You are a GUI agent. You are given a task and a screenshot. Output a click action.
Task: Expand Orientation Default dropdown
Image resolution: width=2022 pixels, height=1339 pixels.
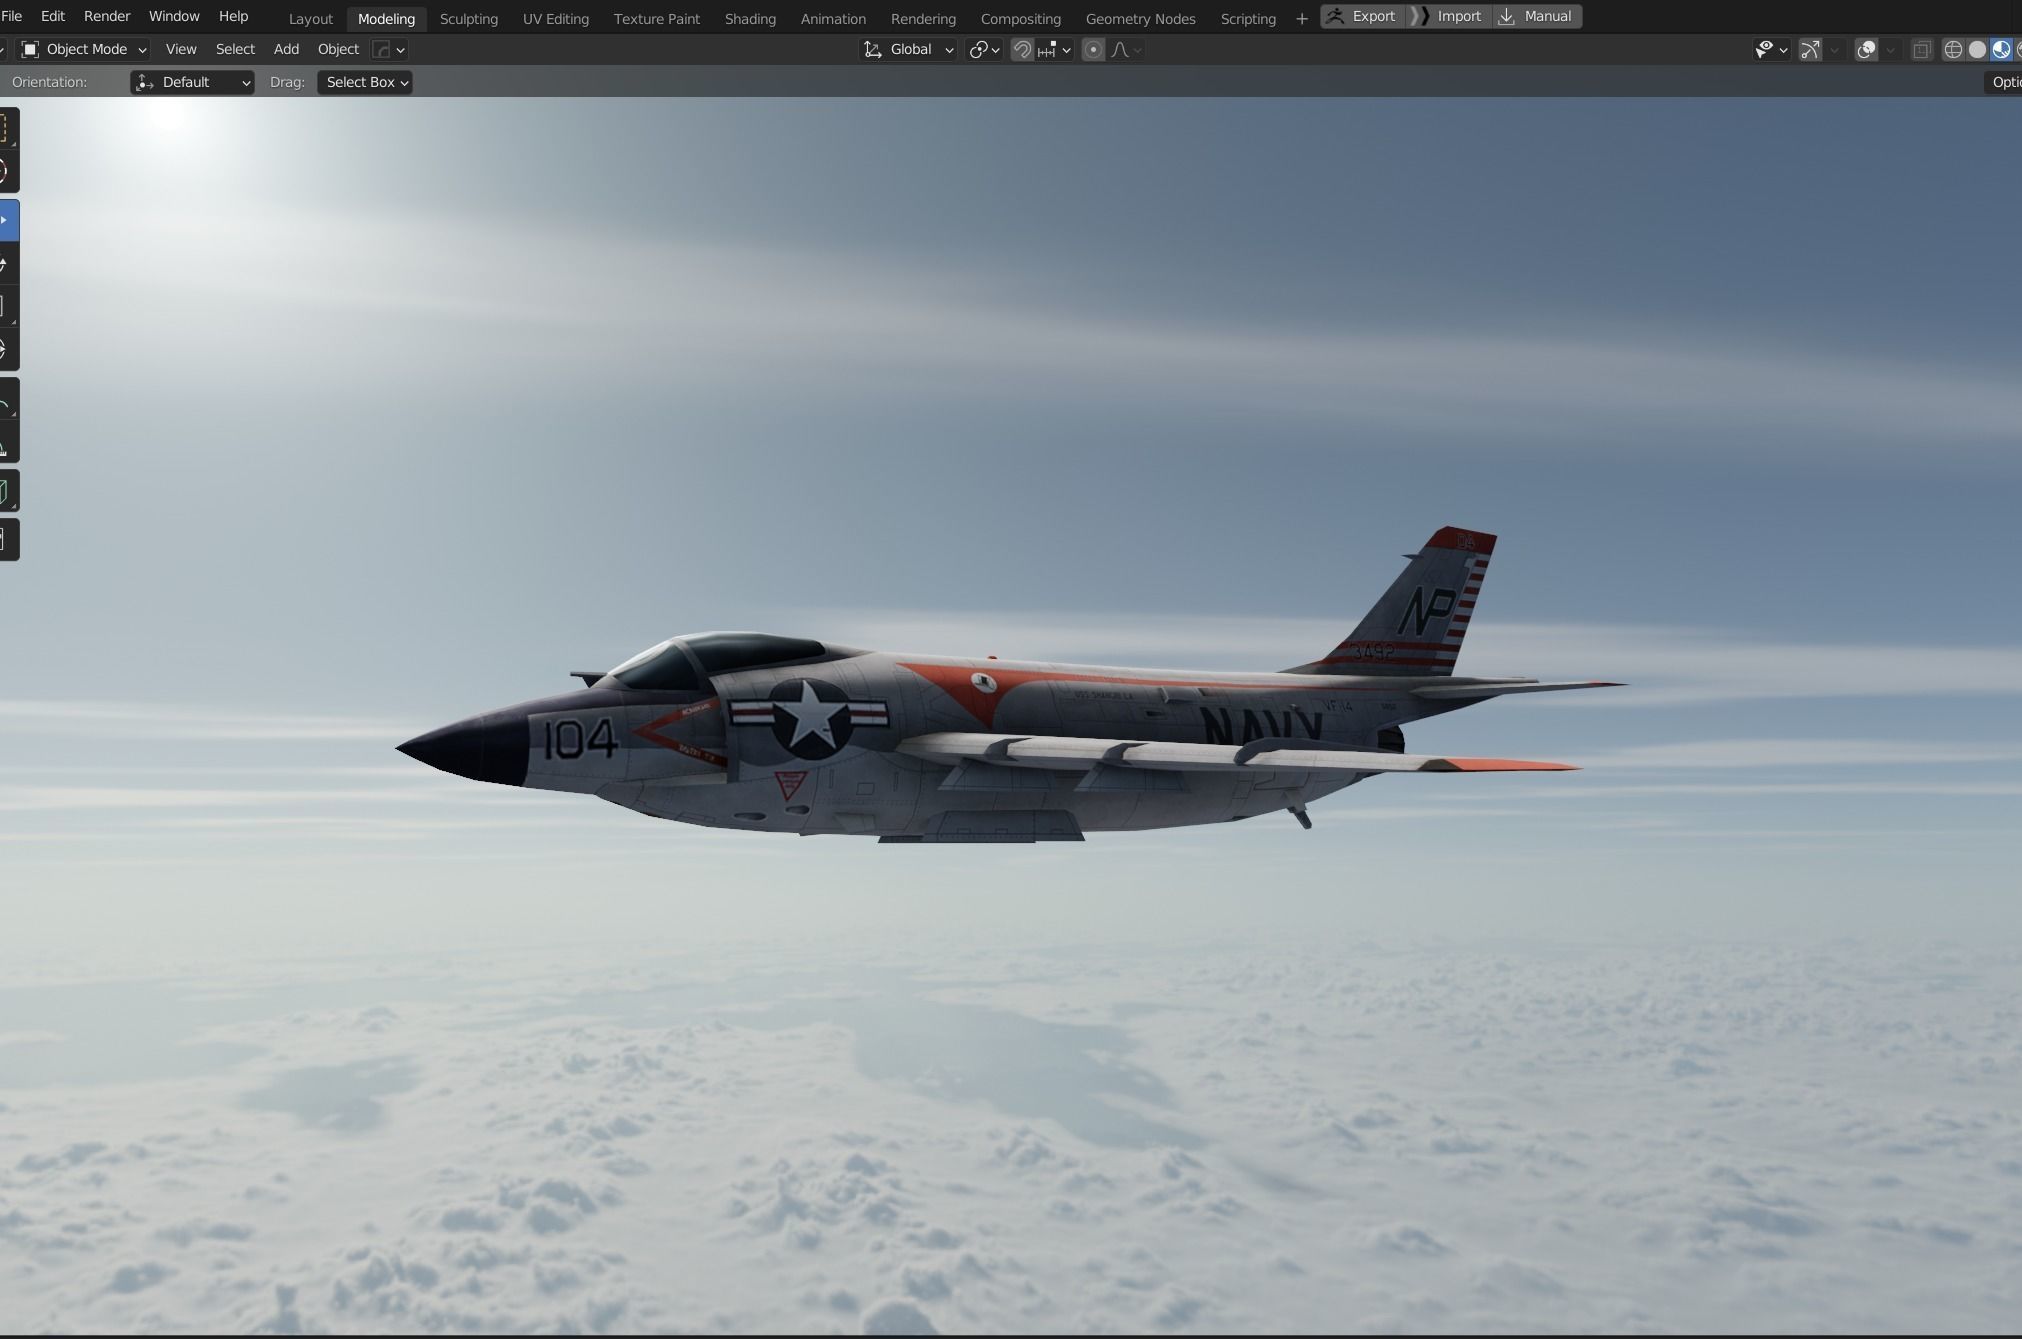192,82
